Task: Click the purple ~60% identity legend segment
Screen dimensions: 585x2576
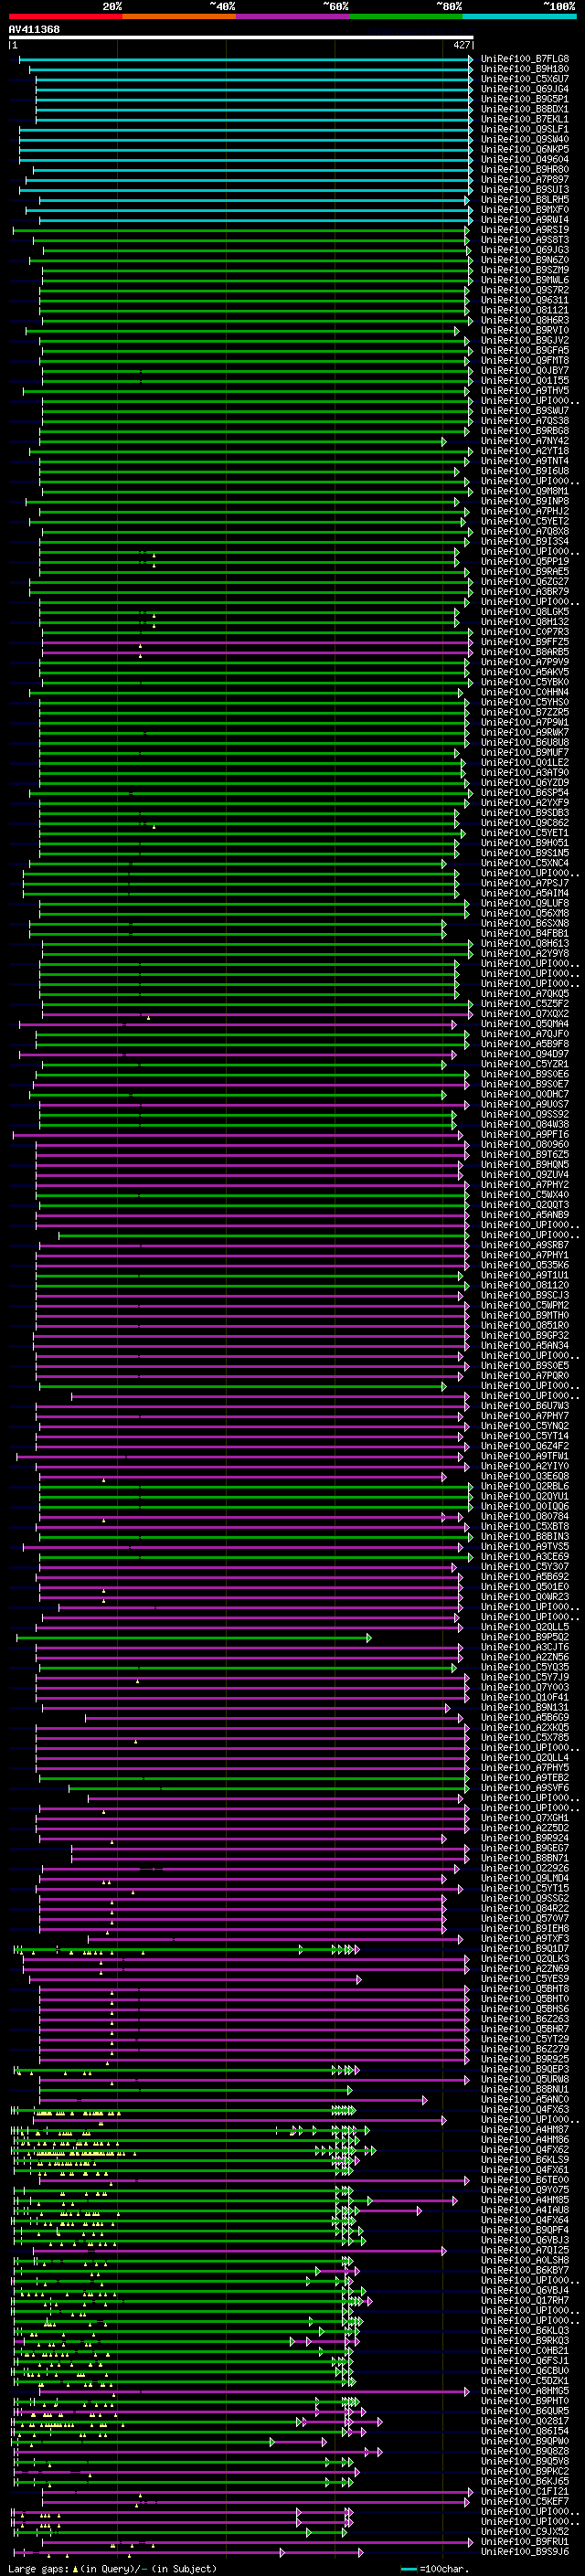Action: point(293,16)
